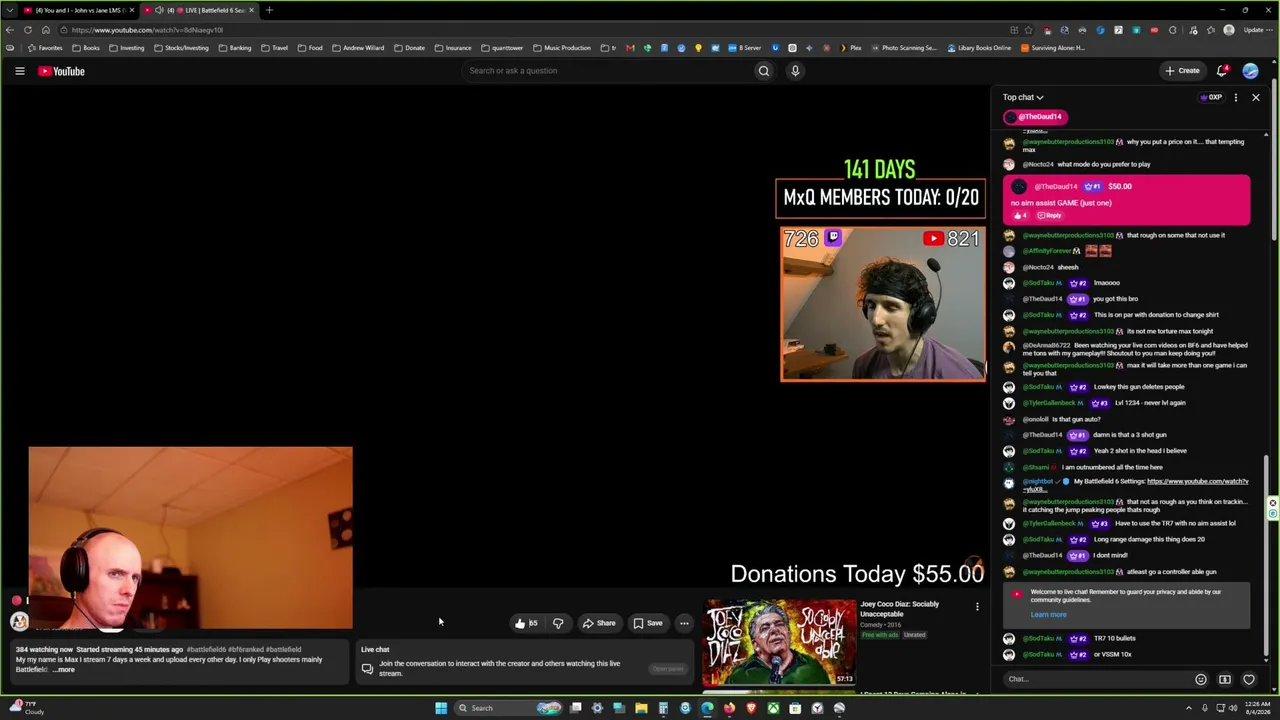
Task: Bookmark this page with the star icon
Action: click(1030, 30)
